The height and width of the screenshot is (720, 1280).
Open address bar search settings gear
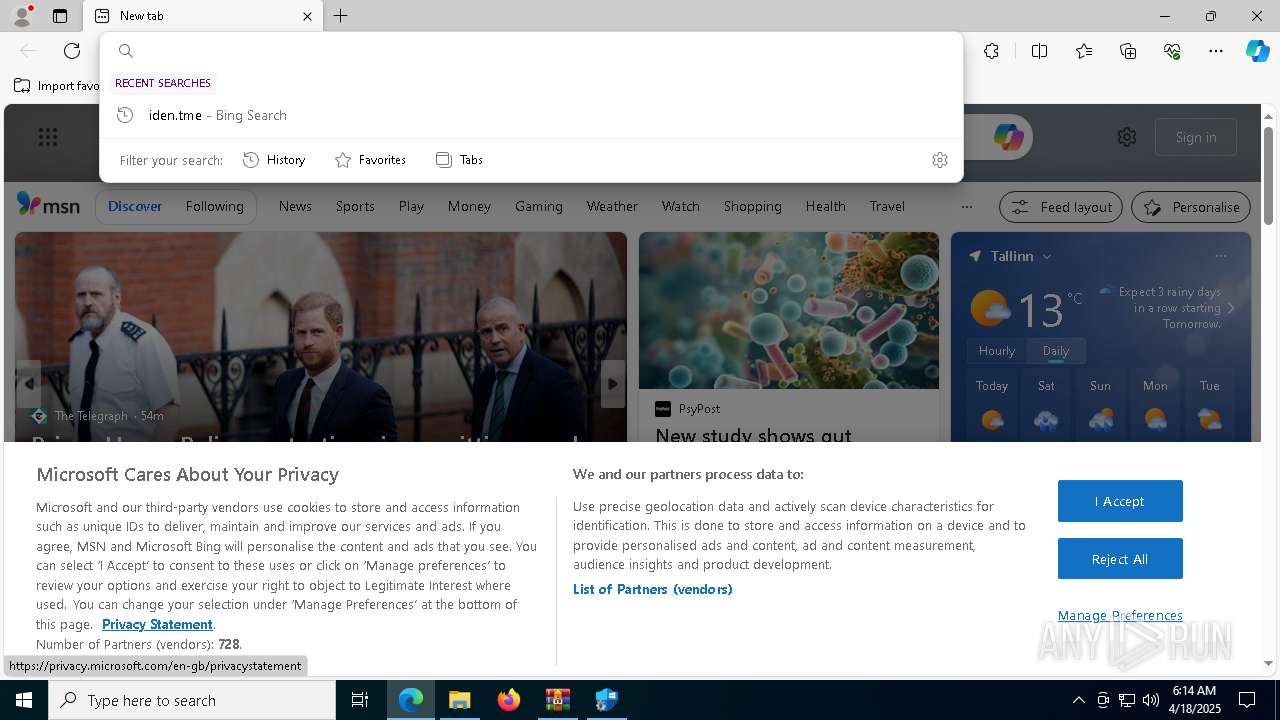(x=939, y=160)
